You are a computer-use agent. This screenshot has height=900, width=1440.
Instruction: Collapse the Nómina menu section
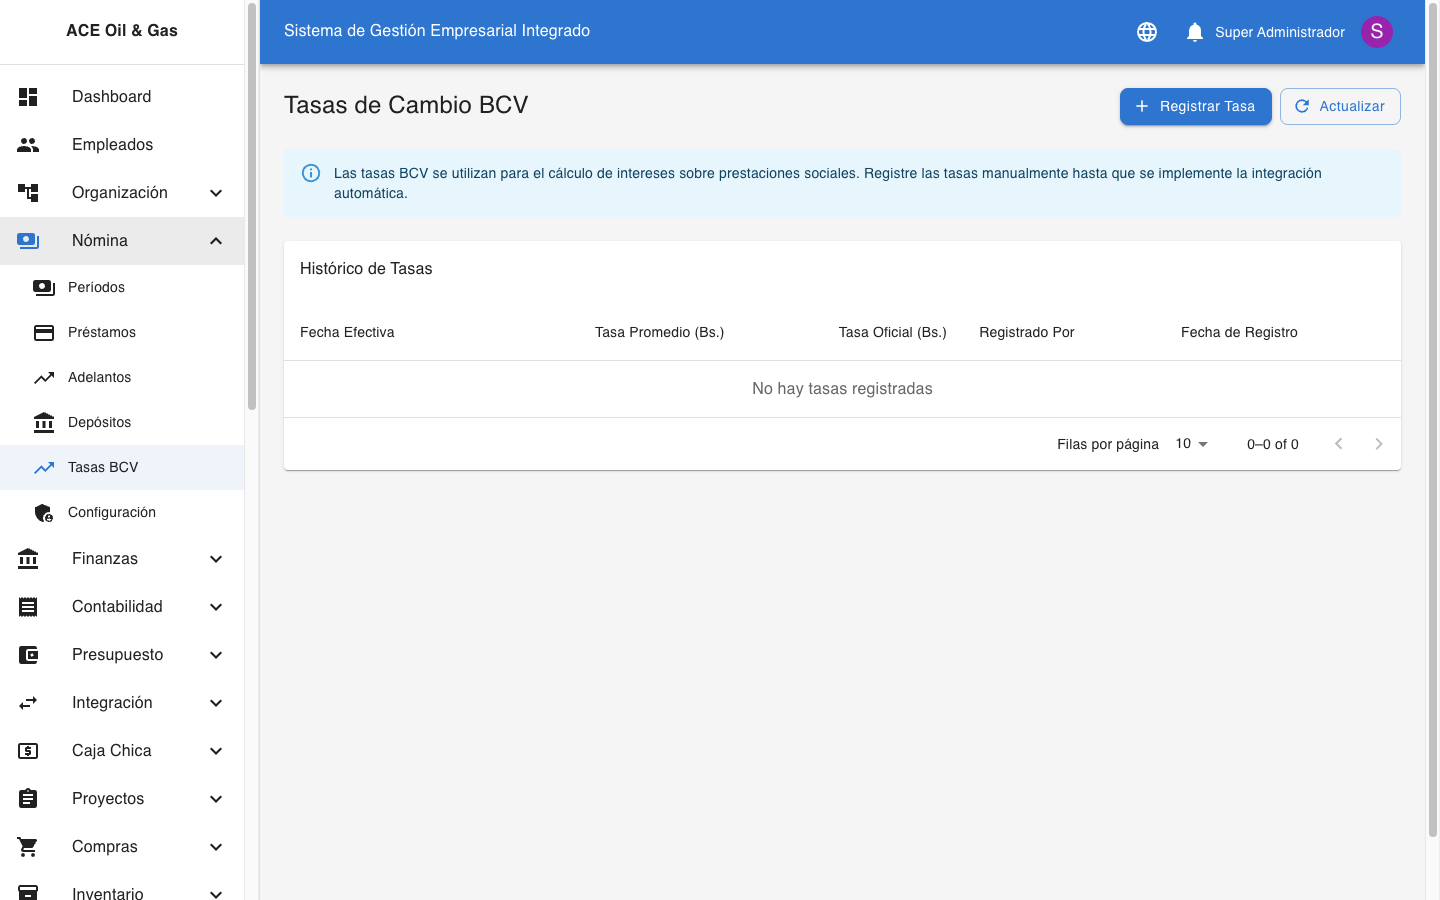coord(216,241)
